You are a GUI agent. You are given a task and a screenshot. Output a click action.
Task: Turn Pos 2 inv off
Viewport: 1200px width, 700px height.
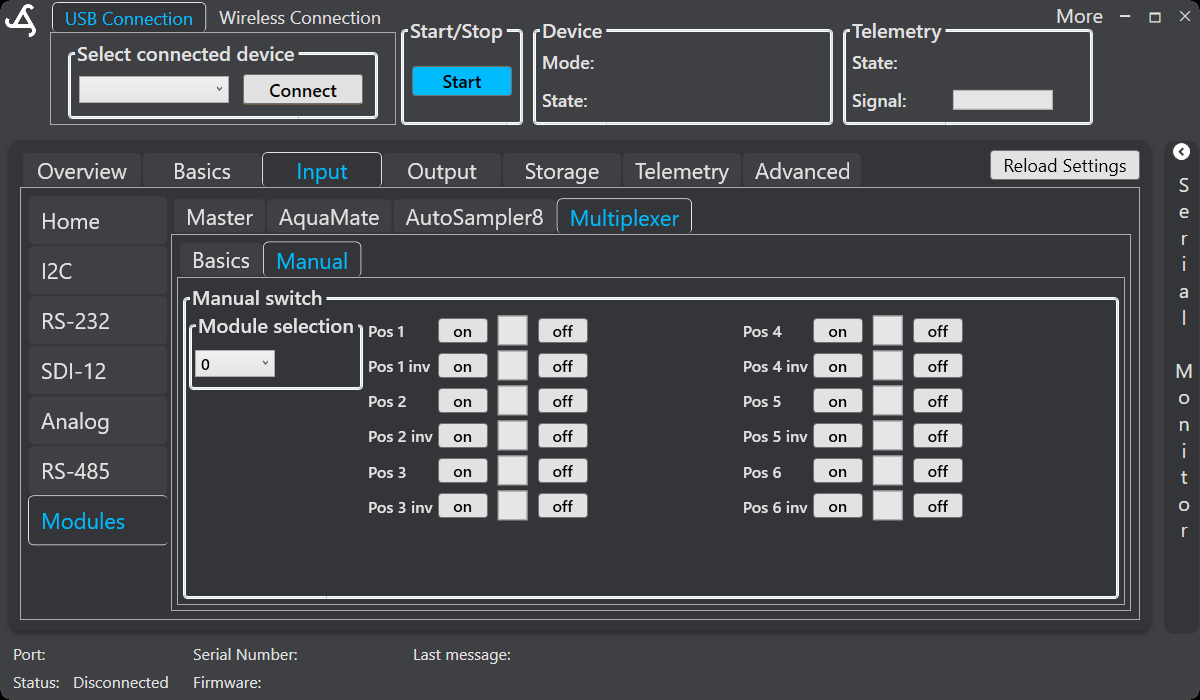pyautogui.click(x=563, y=436)
